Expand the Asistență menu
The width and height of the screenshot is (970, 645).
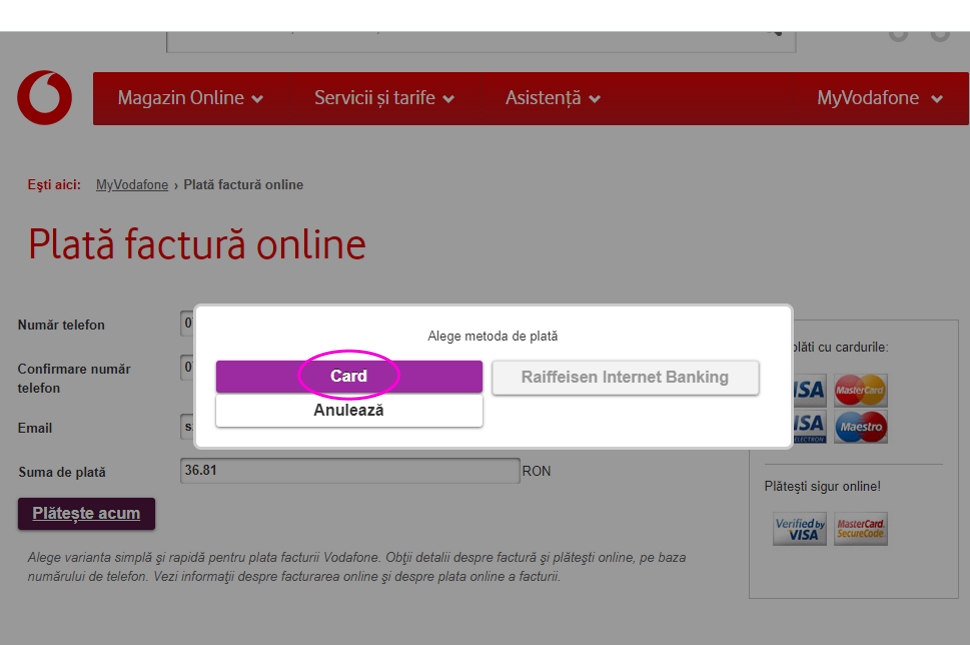[552, 98]
